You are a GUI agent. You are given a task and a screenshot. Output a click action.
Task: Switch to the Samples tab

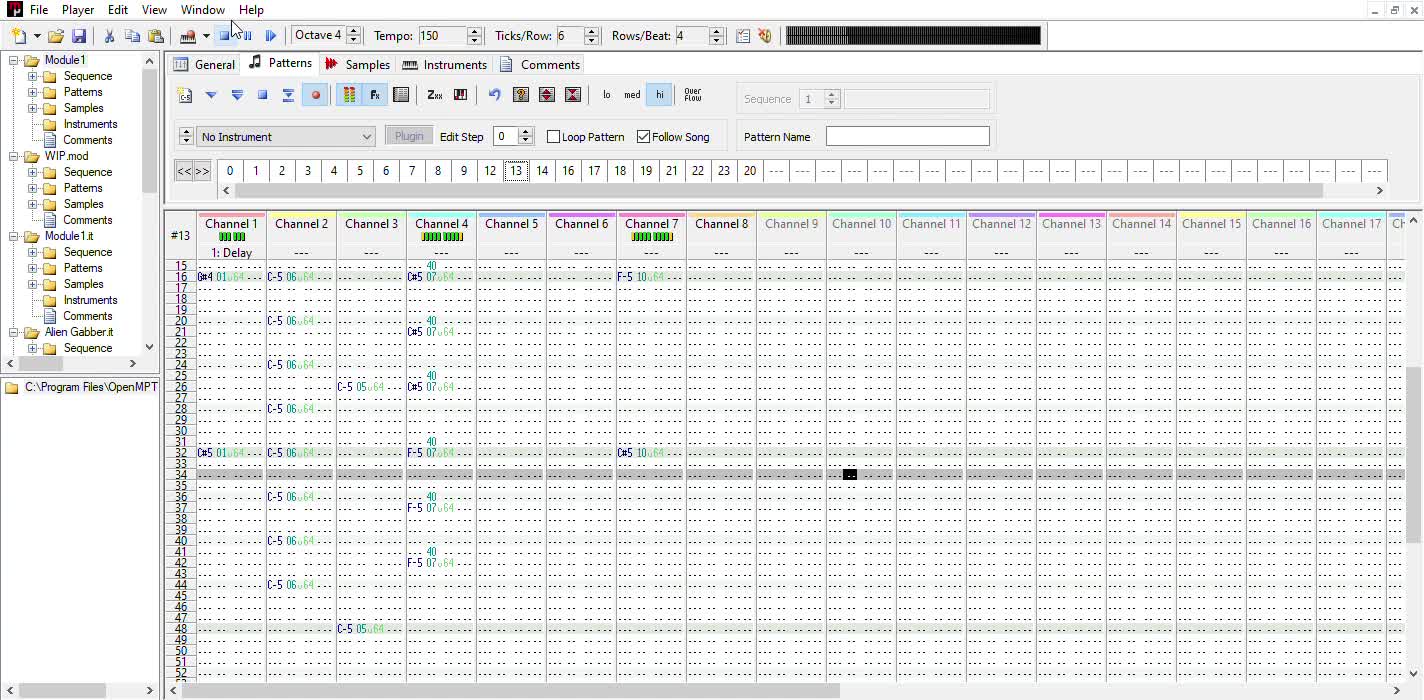[357, 64]
